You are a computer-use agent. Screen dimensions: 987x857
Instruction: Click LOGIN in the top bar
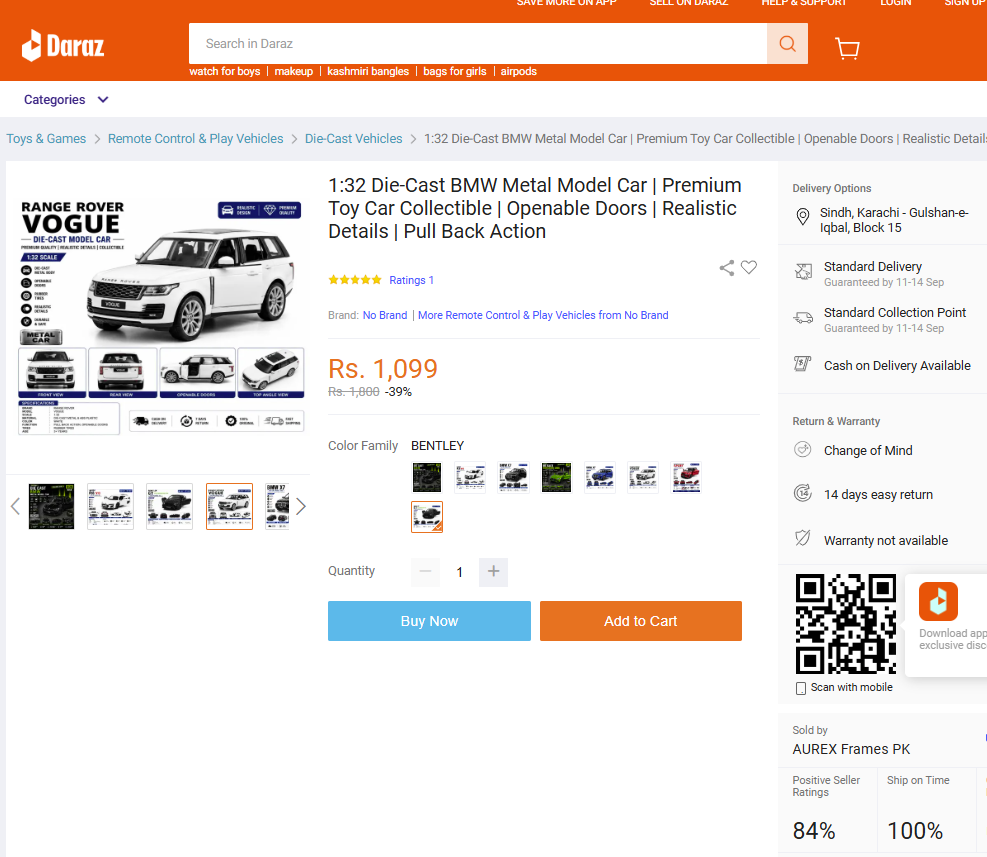[x=896, y=3]
